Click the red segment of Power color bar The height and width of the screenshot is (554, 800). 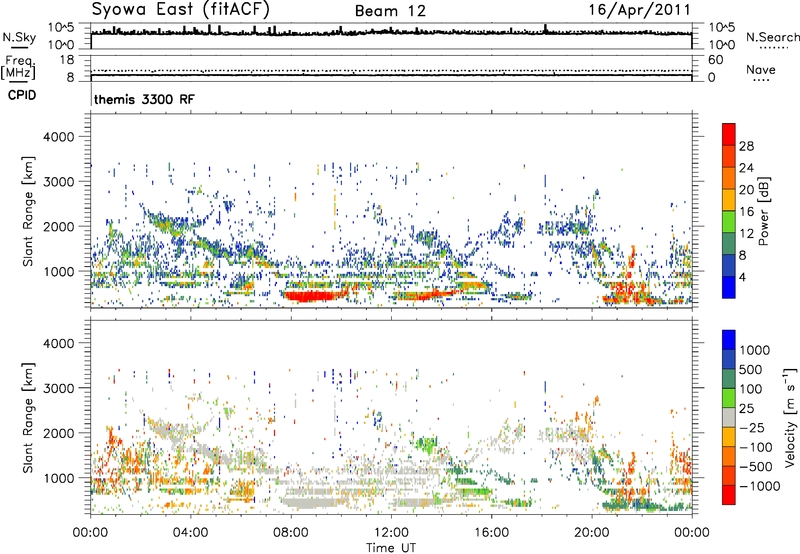click(x=729, y=135)
